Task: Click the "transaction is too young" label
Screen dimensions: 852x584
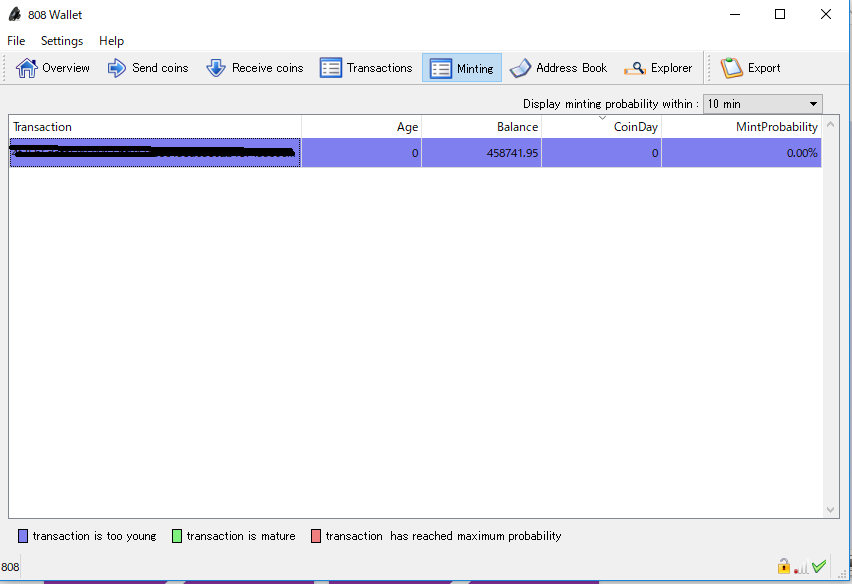Action: click(x=95, y=536)
